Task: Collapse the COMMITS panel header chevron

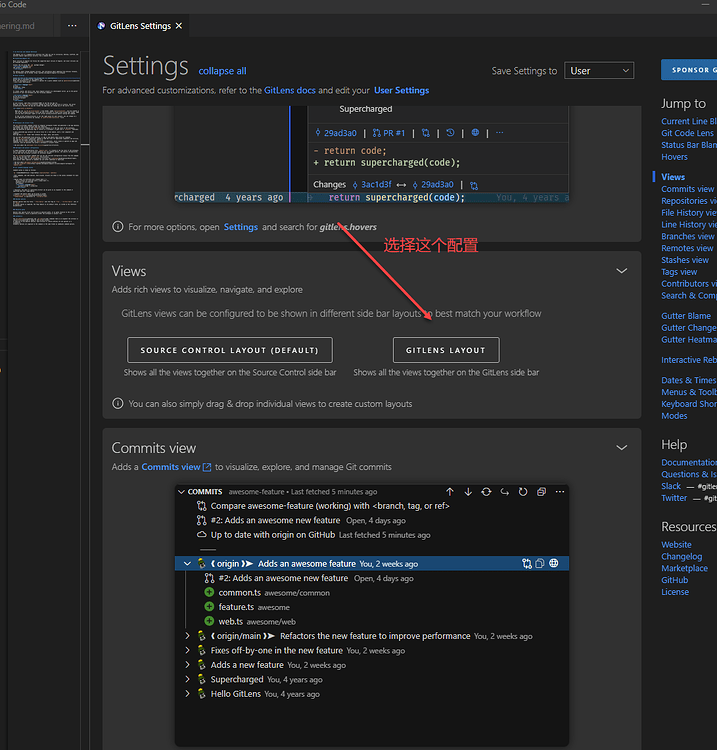Action: (x=181, y=492)
